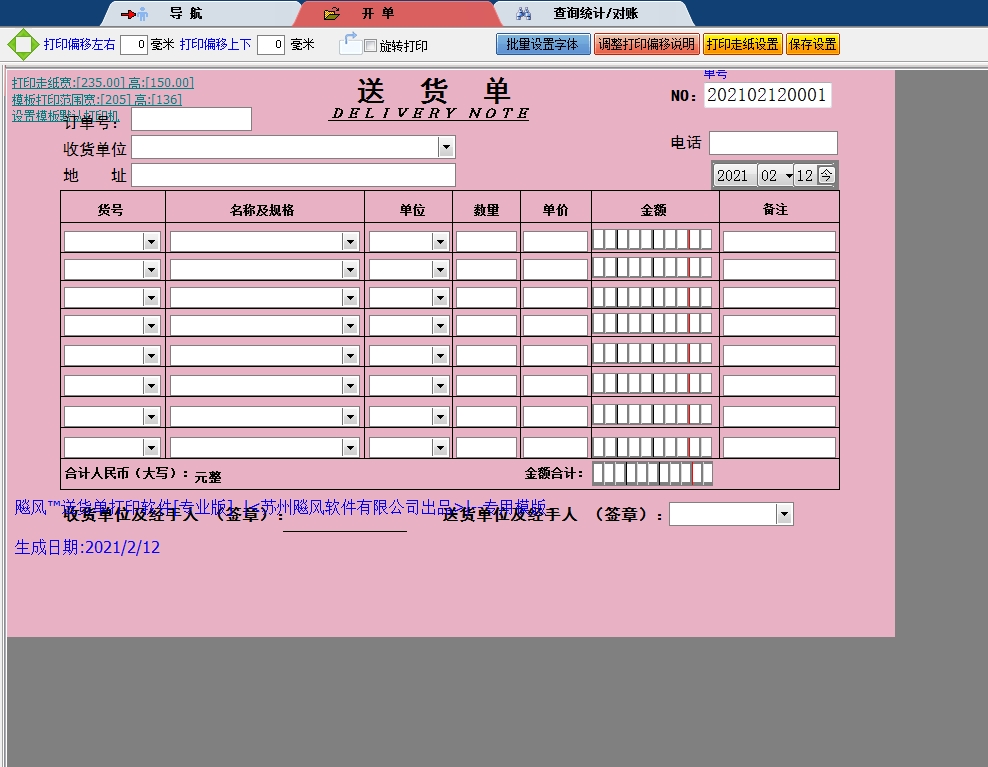Open the month dropdown in date field
The width and height of the screenshot is (988, 767).
(788, 176)
